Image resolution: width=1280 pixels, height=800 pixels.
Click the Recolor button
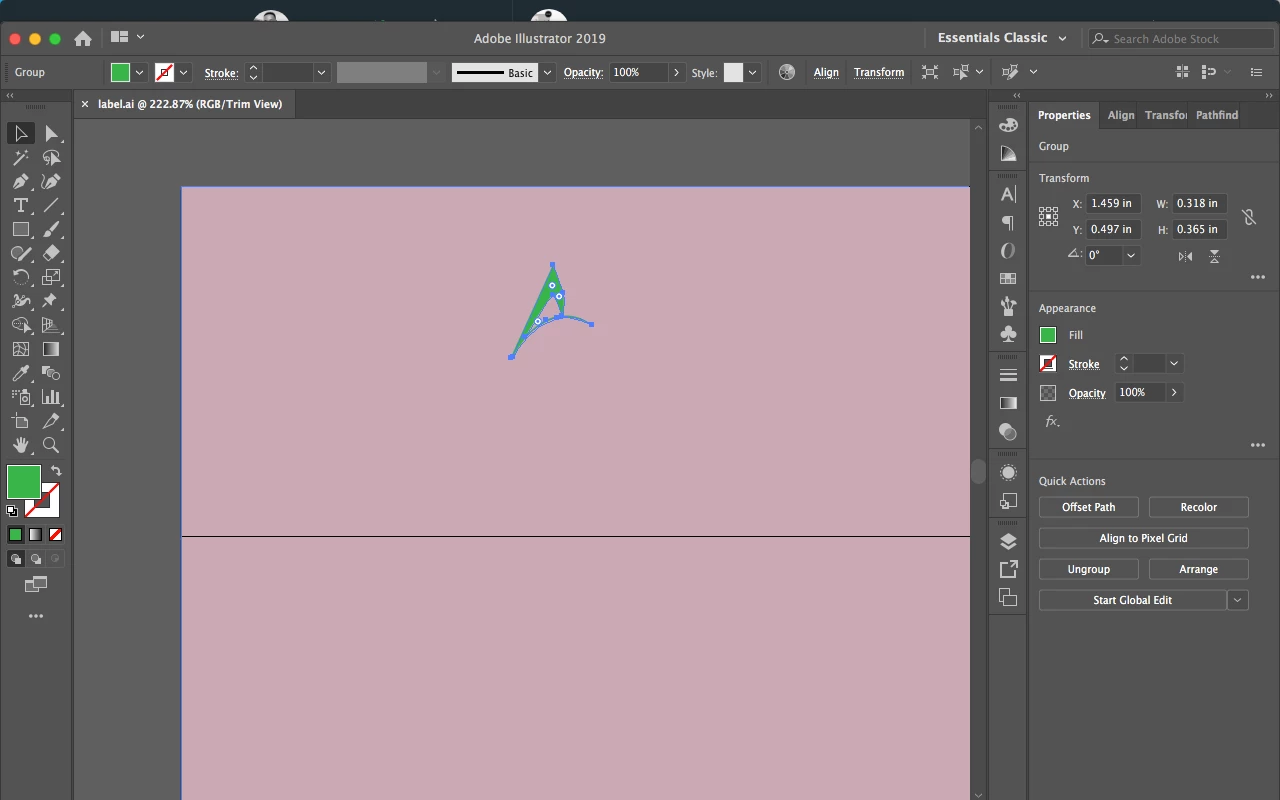tap(1199, 507)
